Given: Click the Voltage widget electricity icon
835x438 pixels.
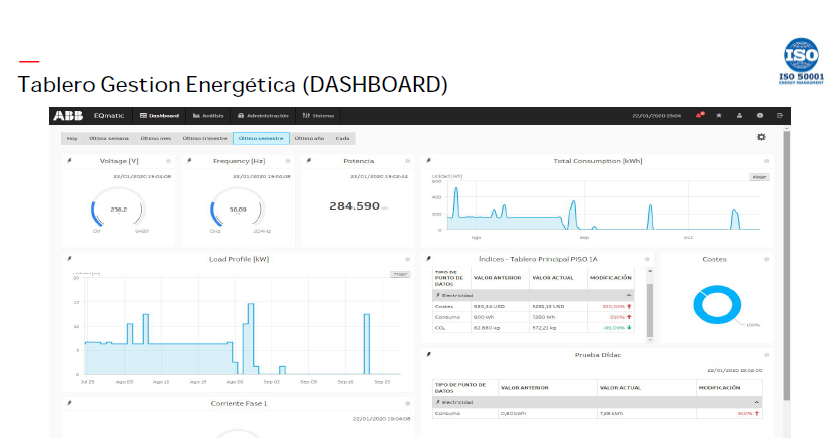Looking at the screenshot, I should pyautogui.click(x=69, y=160).
